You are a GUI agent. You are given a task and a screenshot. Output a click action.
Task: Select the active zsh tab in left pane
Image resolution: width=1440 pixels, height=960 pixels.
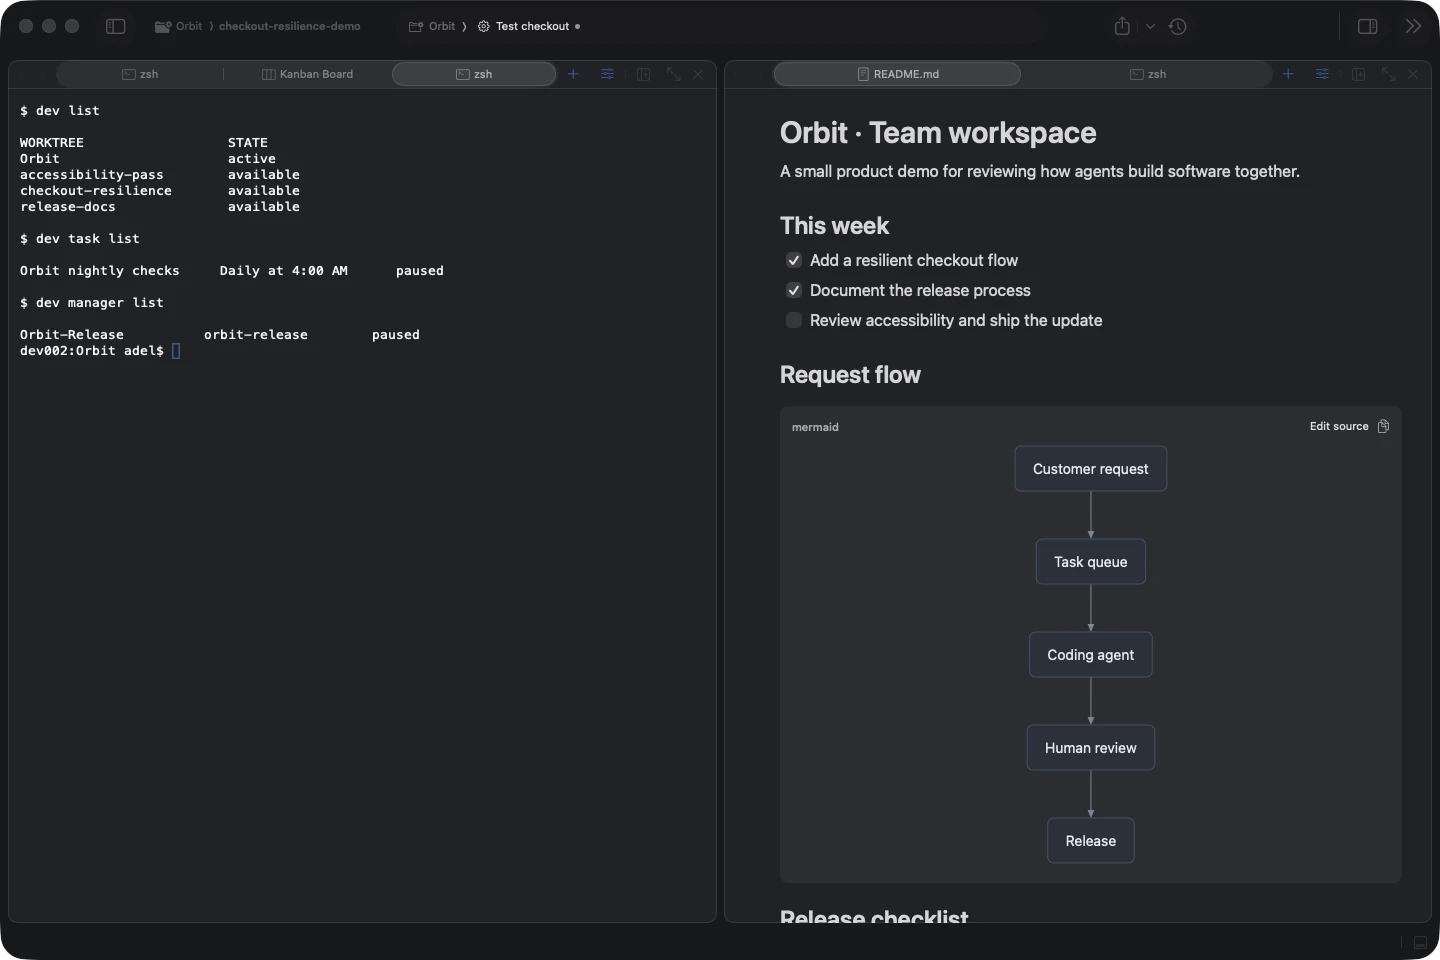[474, 74]
